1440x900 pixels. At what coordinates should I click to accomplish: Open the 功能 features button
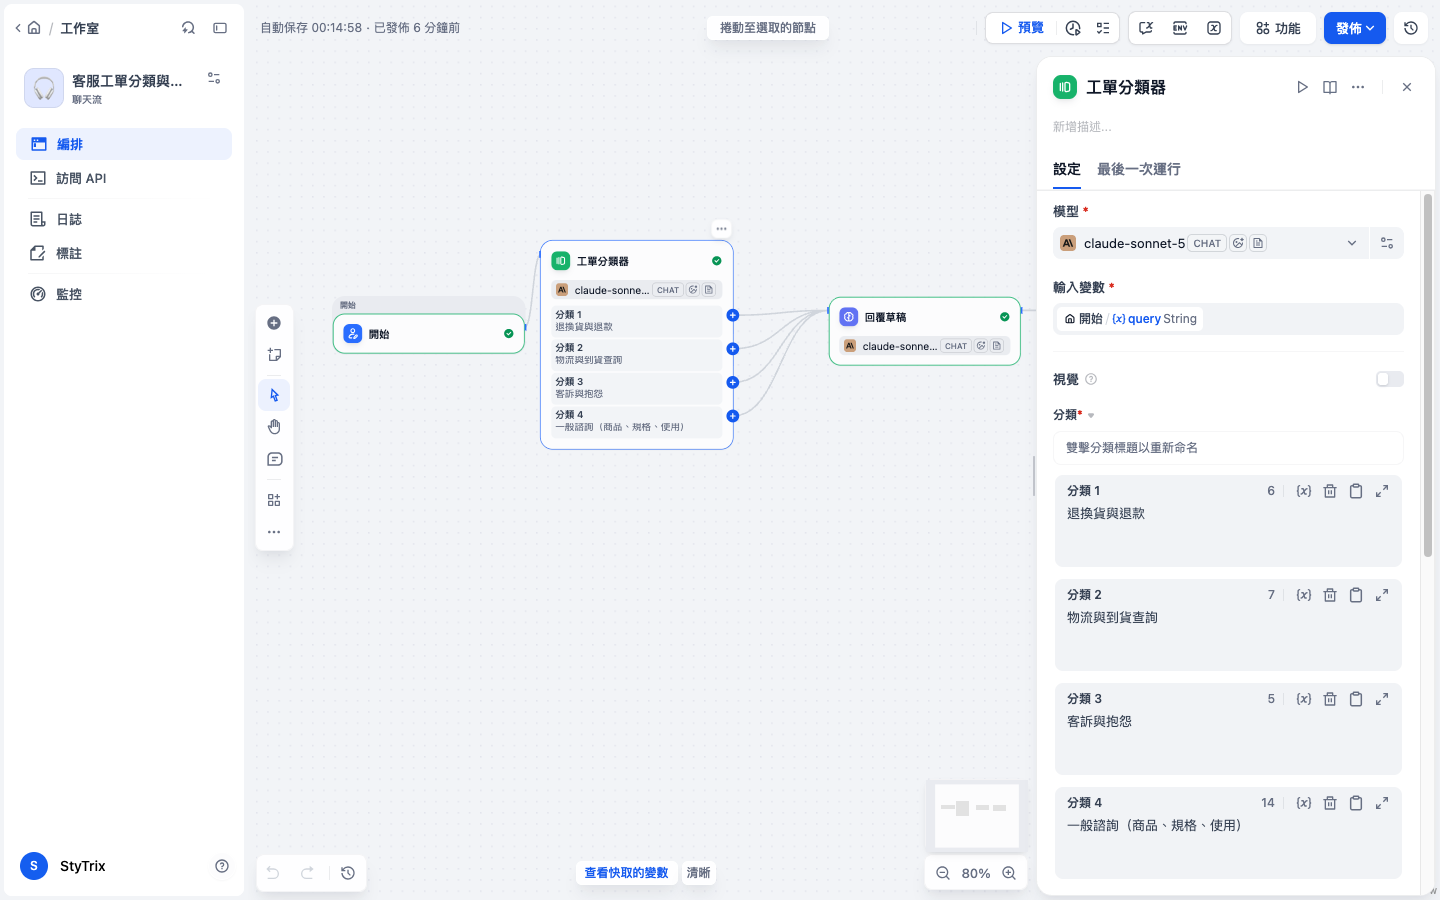pos(1278,28)
